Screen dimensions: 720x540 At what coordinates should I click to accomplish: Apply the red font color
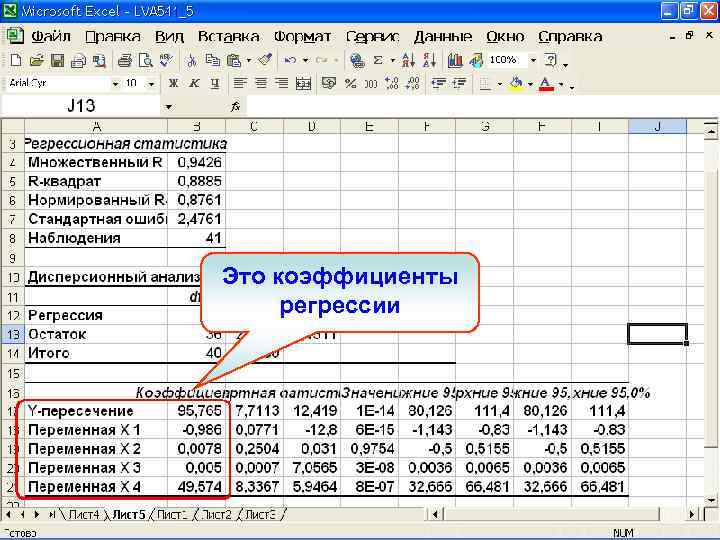(546, 84)
